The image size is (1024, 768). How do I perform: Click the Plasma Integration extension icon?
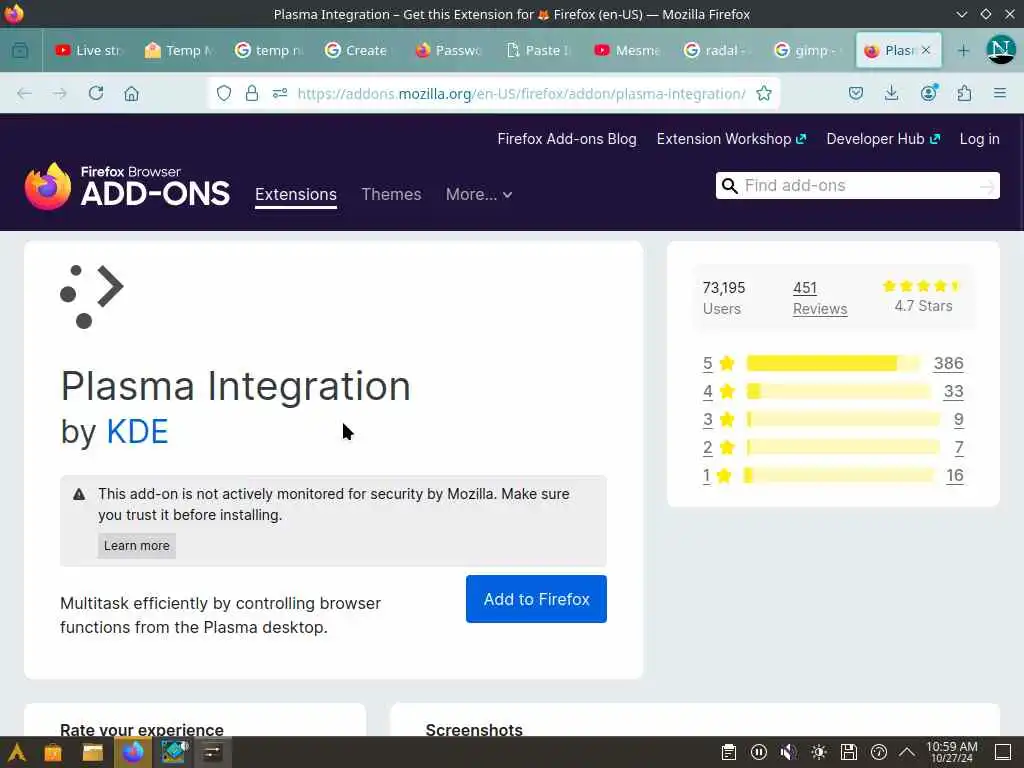coord(91,297)
